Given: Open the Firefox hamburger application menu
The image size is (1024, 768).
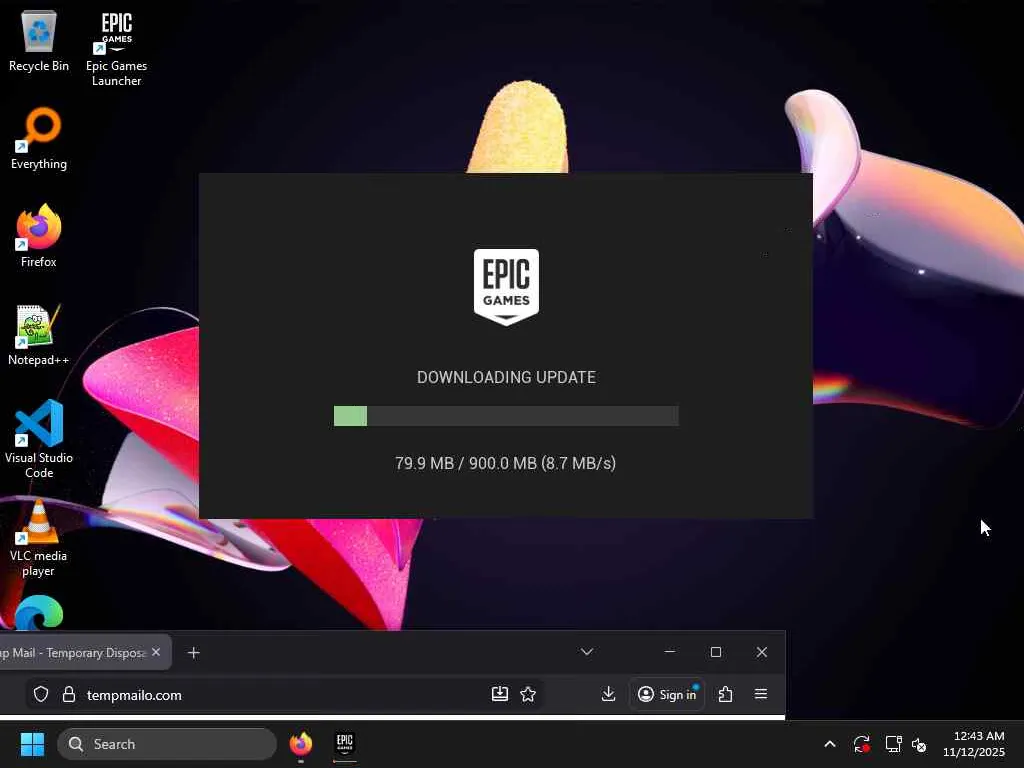Looking at the screenshot, I should pos(761,694).
